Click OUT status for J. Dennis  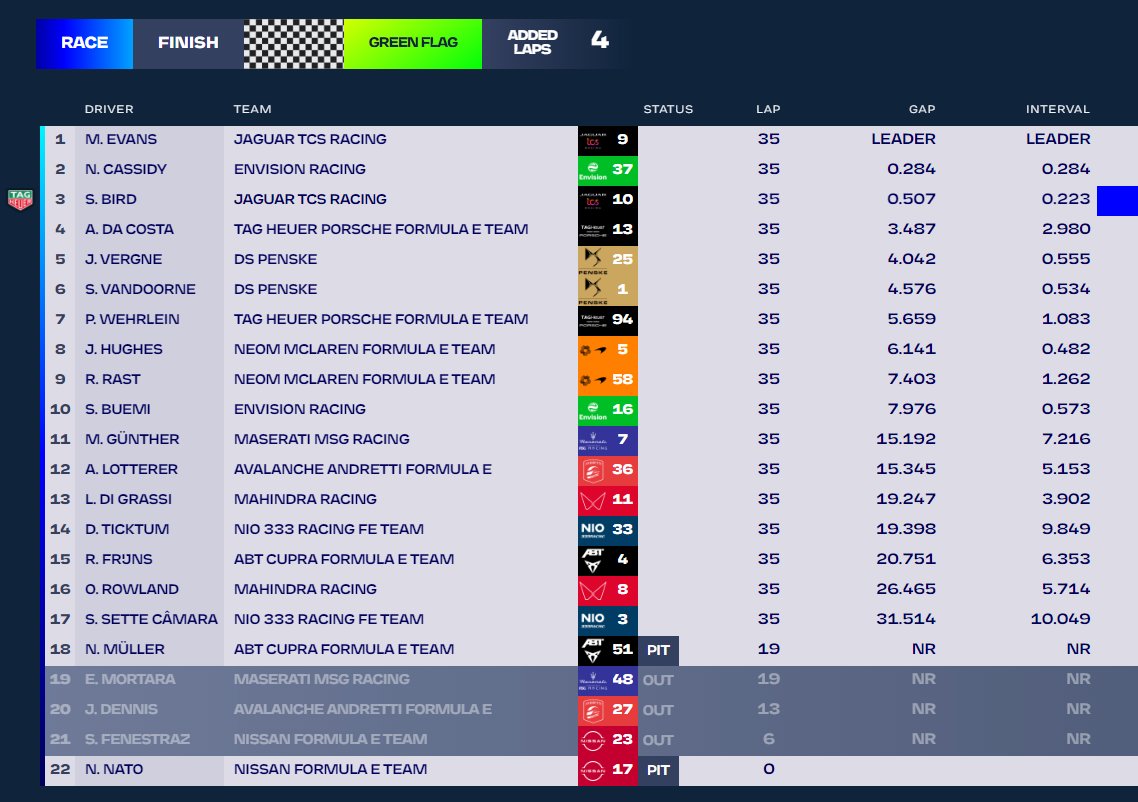coord(658,710)
